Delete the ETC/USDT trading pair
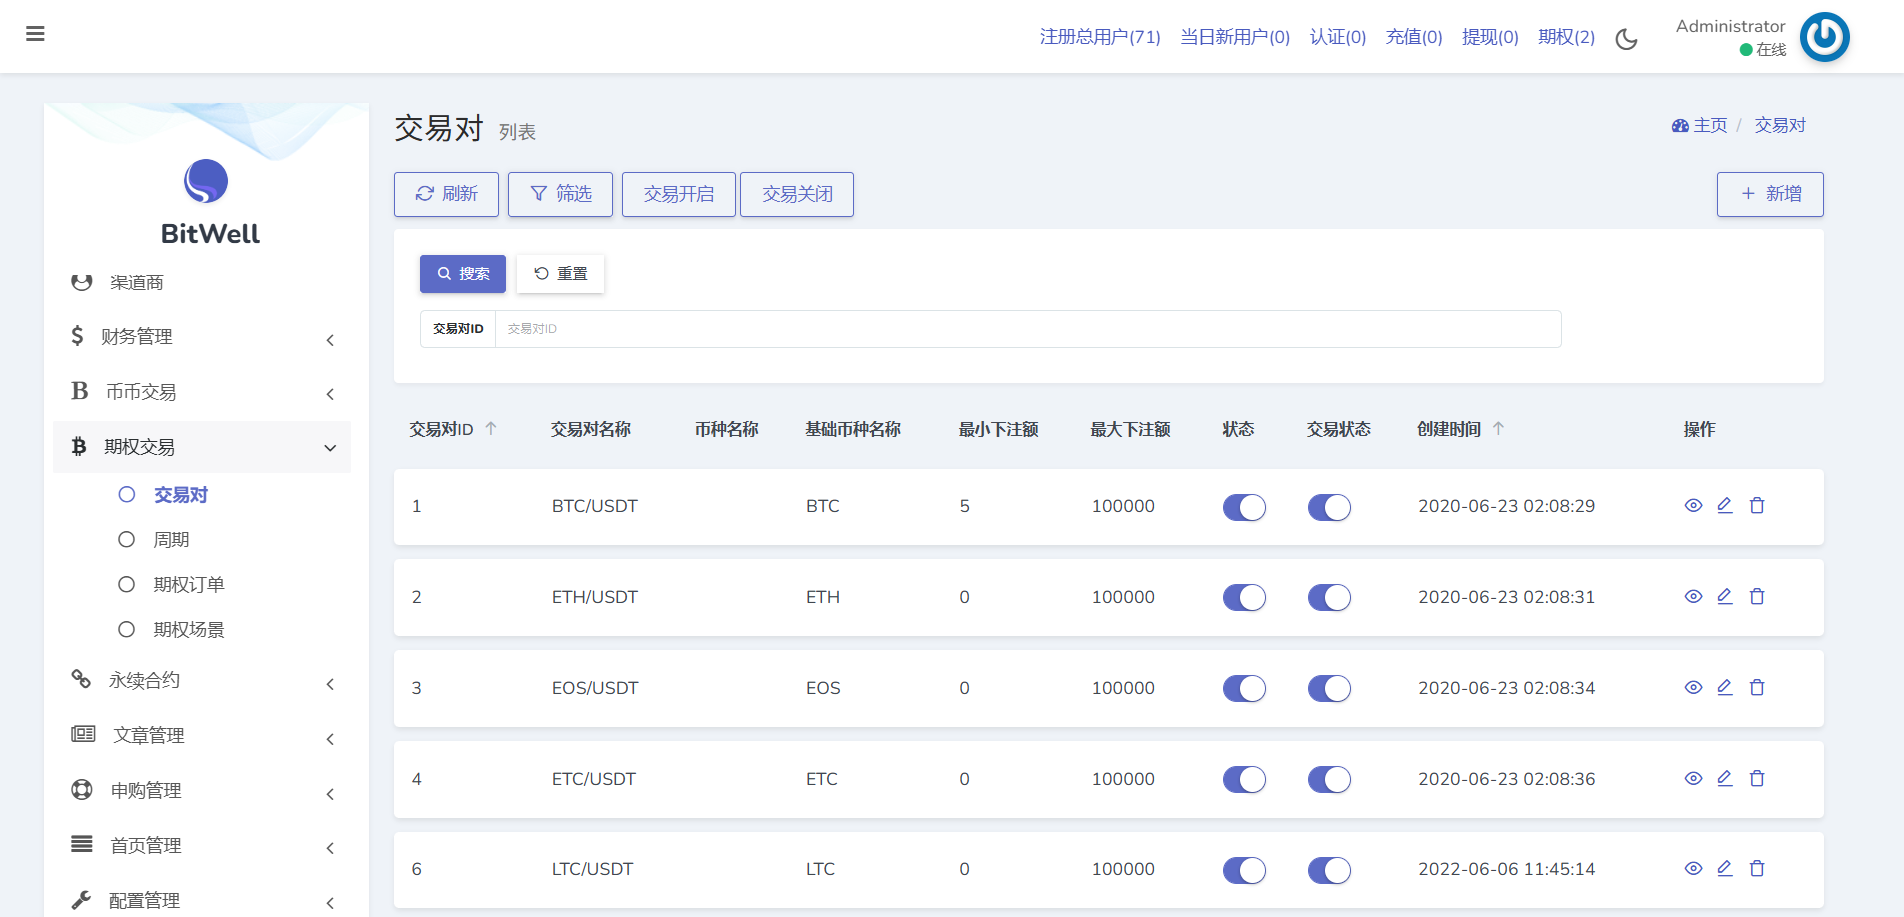Image resolution: width=1904 pixels, height=917 pixels. (x=1757, y=779)
